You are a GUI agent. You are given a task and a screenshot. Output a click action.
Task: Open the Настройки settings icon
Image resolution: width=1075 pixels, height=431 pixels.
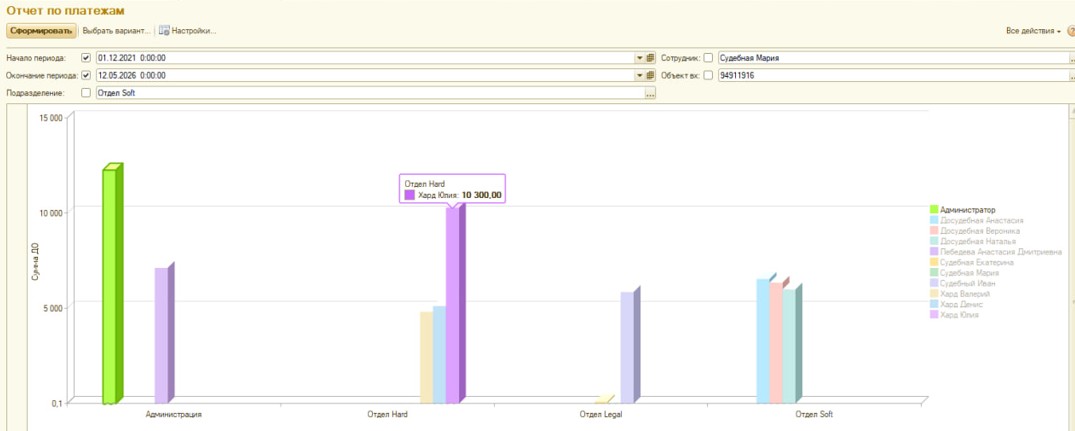click(x=164, y=31)
